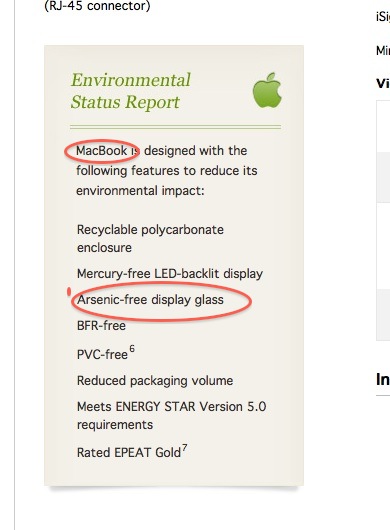Viewport: 390px width, 530px height.
Task: Click the 'designed with the' text
Action: point(195,150)
